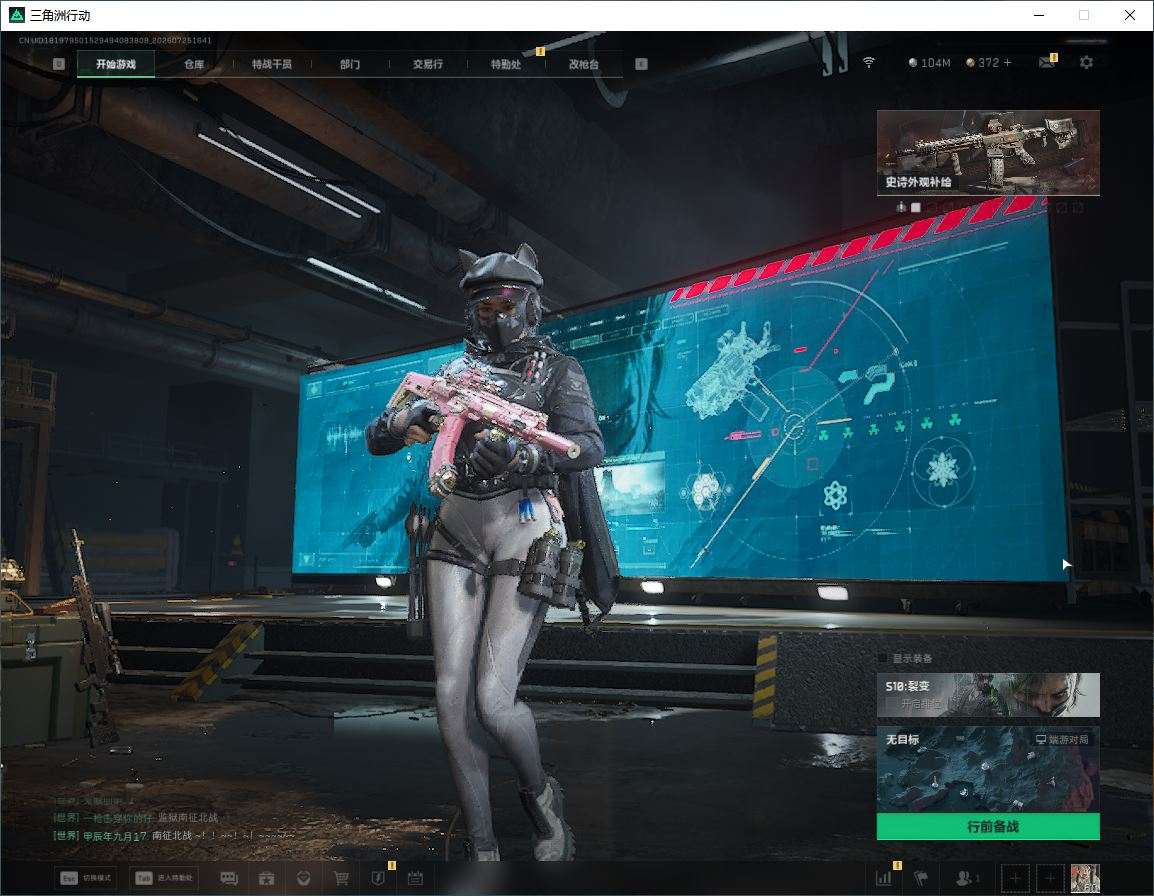Open the calendar events icon
This screenshot has width=1154, height=896.
click(415, 878)
